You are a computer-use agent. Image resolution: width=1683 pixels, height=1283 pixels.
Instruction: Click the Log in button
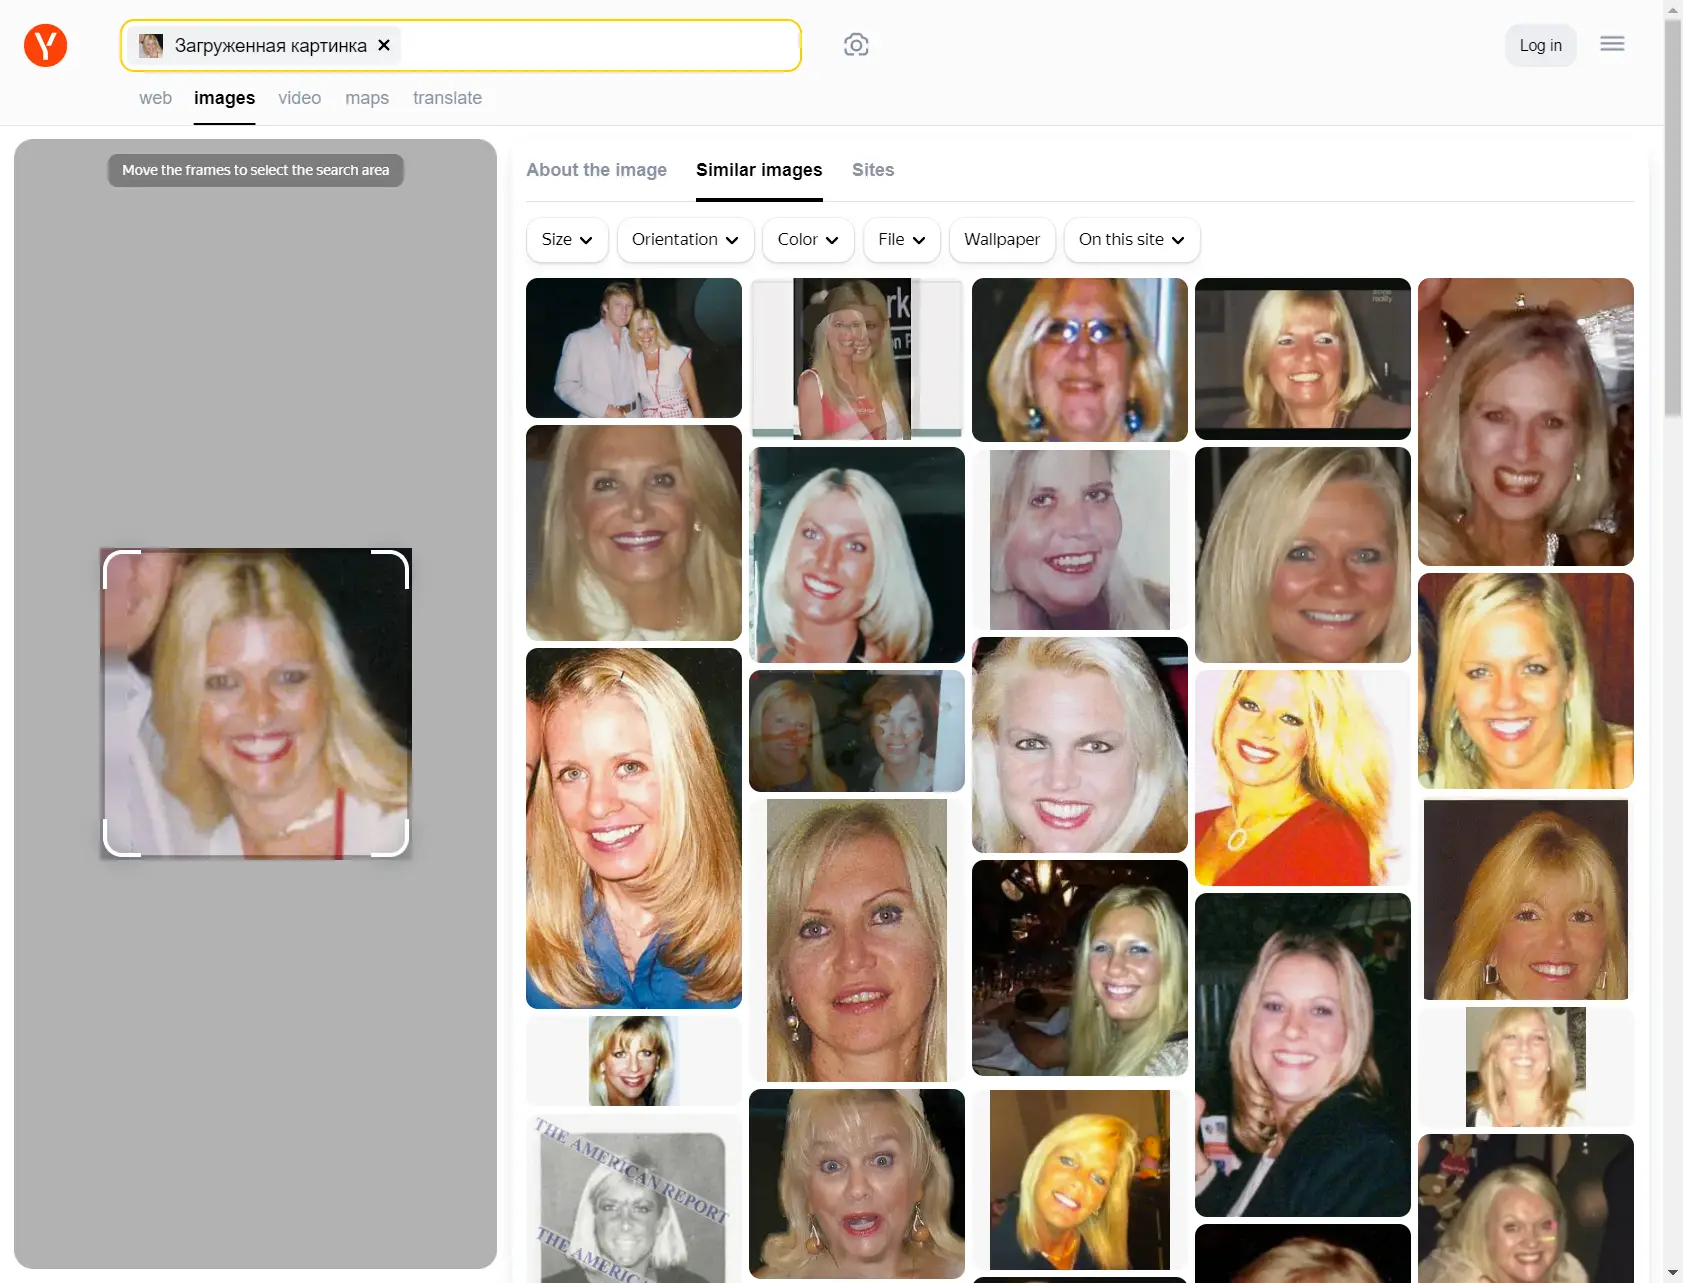pos(1540,45)
